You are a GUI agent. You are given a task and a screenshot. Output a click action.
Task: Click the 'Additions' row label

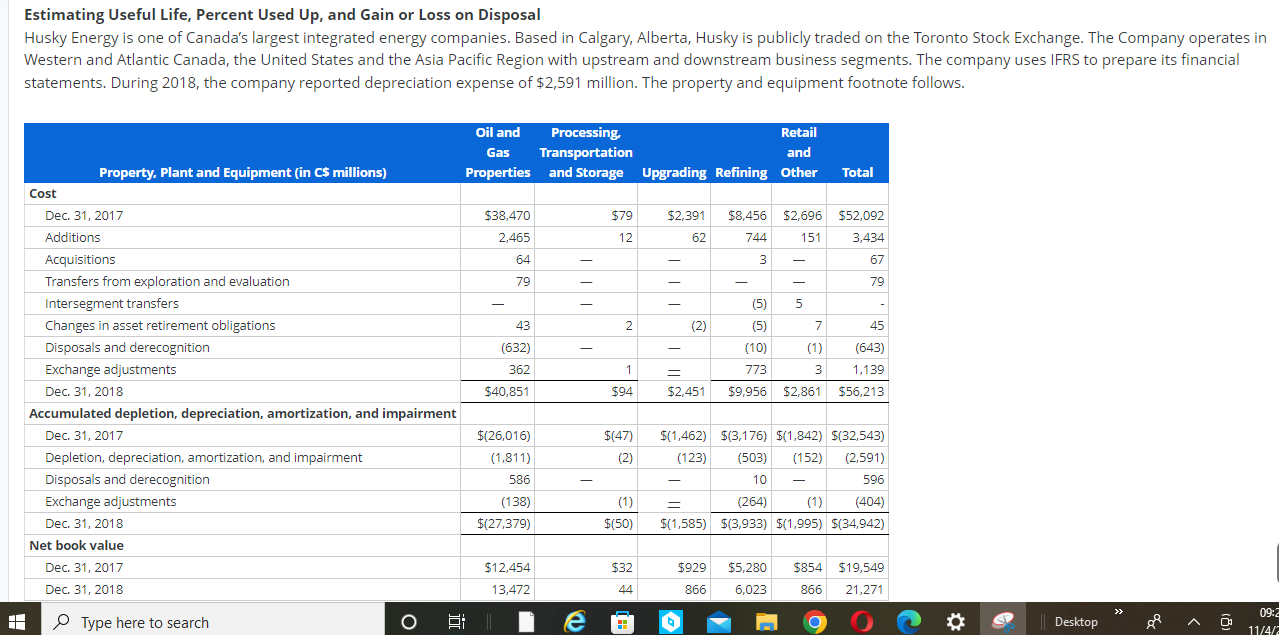73,237
